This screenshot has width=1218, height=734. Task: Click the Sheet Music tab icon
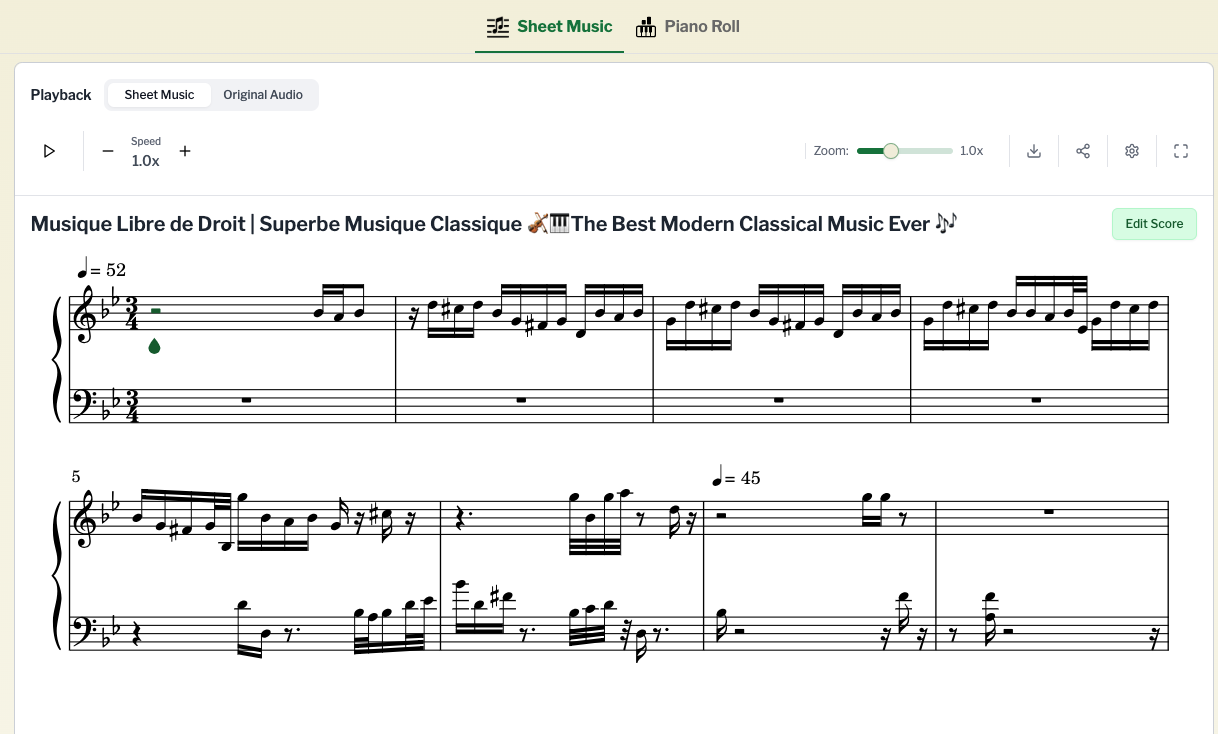[x=497, y=27]
